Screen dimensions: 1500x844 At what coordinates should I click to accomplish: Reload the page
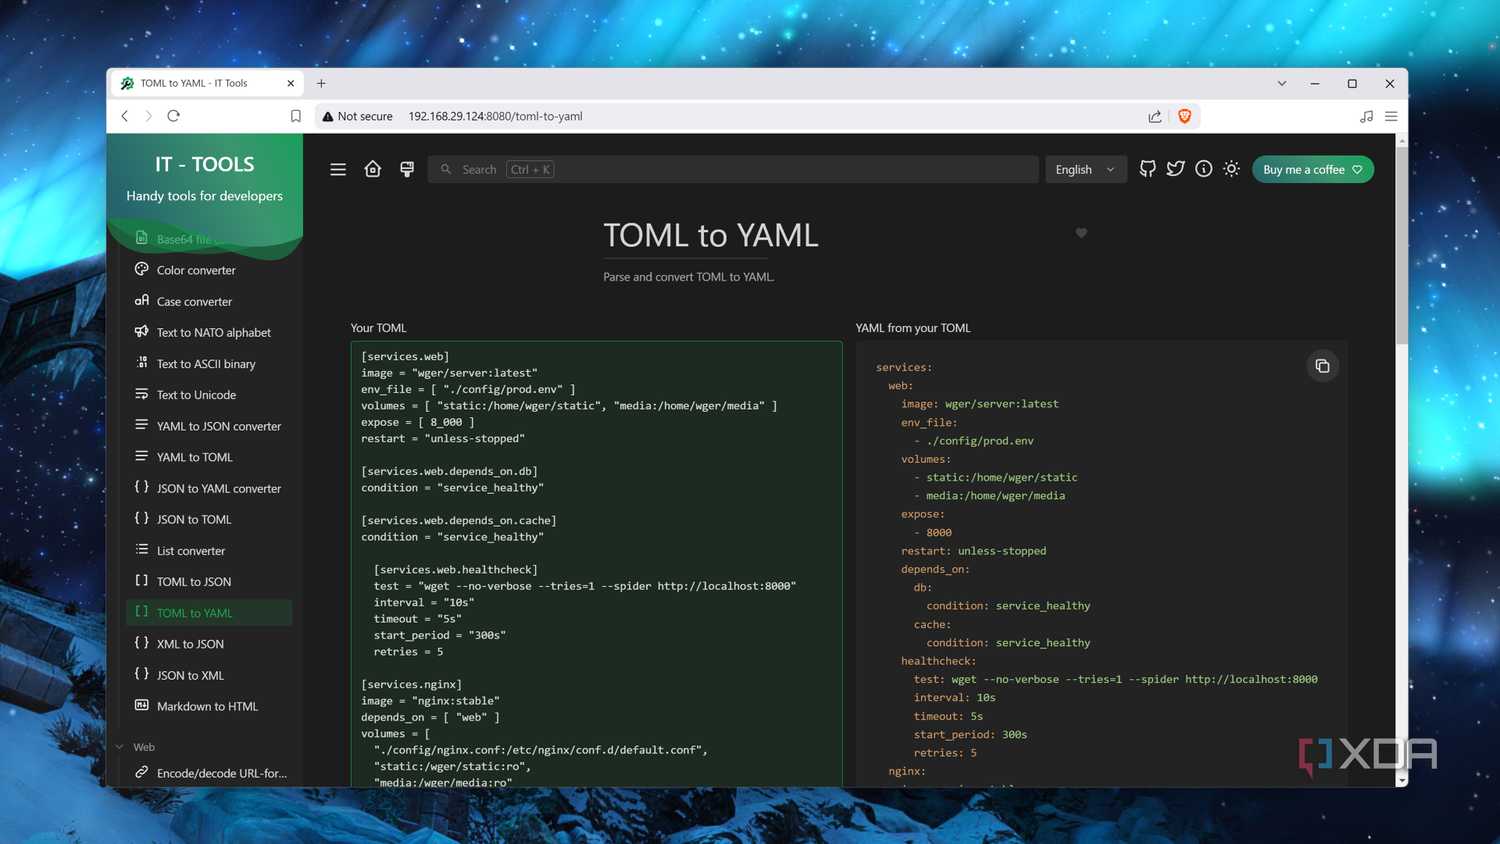click(x=173, y=116)
